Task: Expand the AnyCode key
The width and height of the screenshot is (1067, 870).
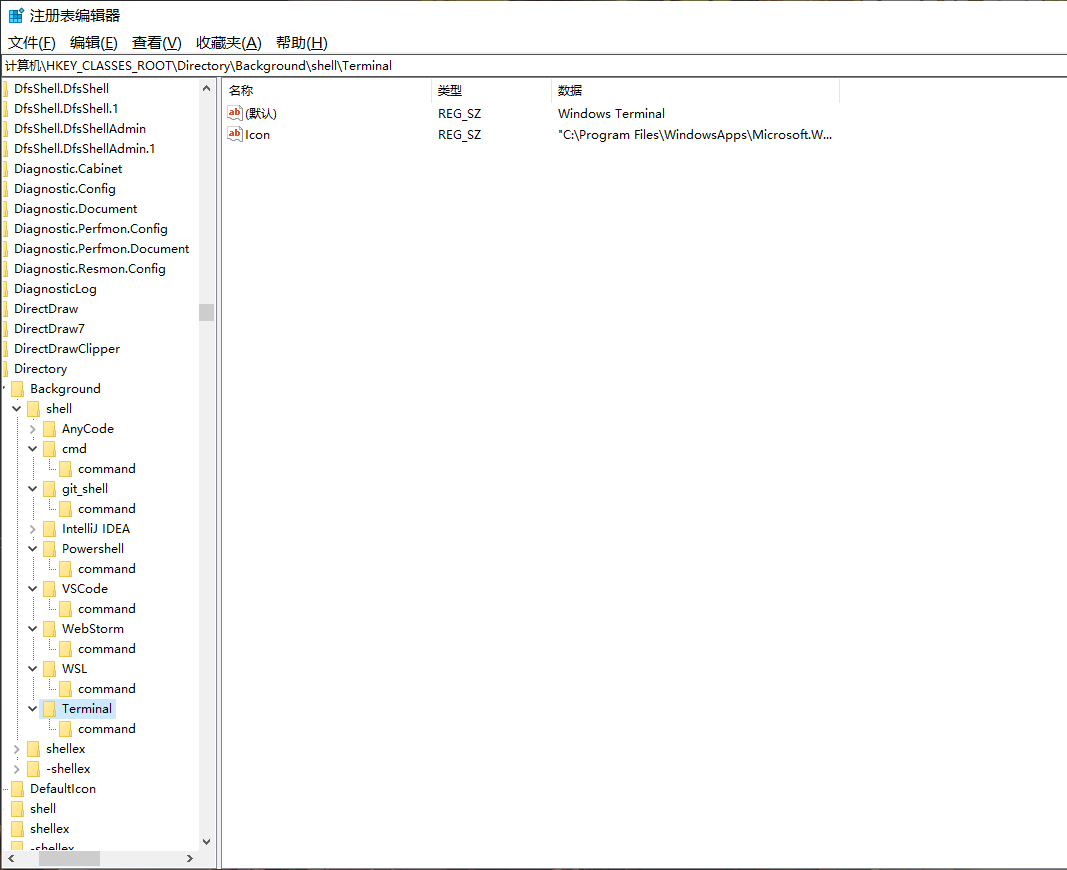Action: click(x=32, y=429)
